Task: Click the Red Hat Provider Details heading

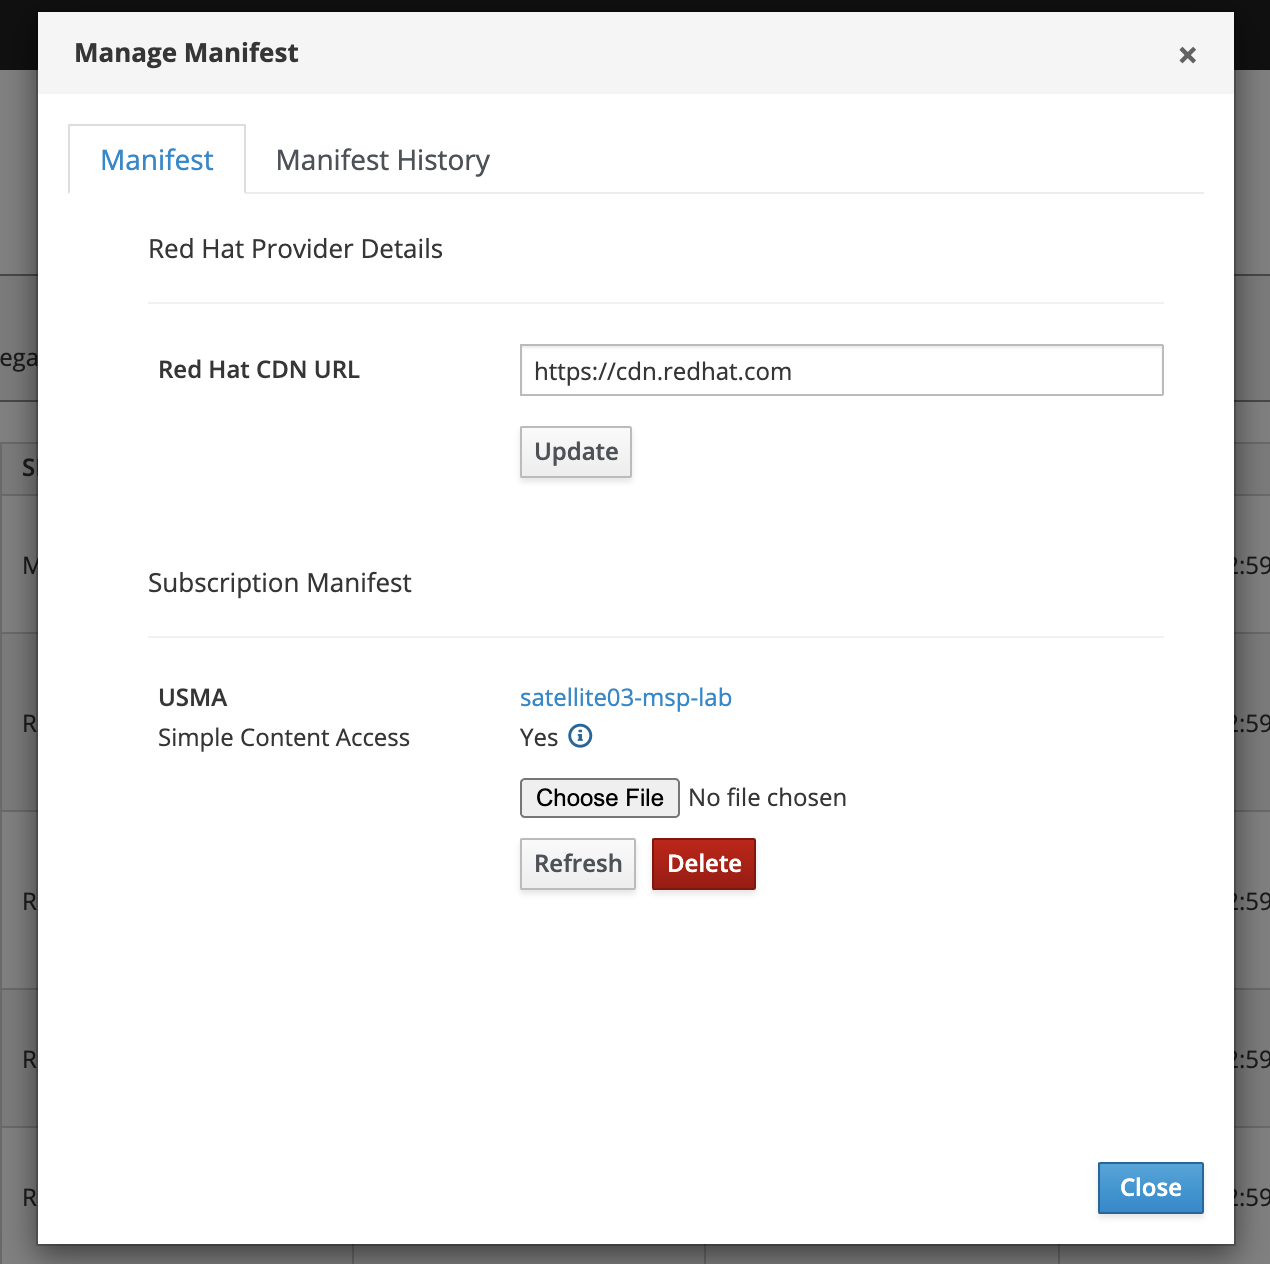Action: 295,249
